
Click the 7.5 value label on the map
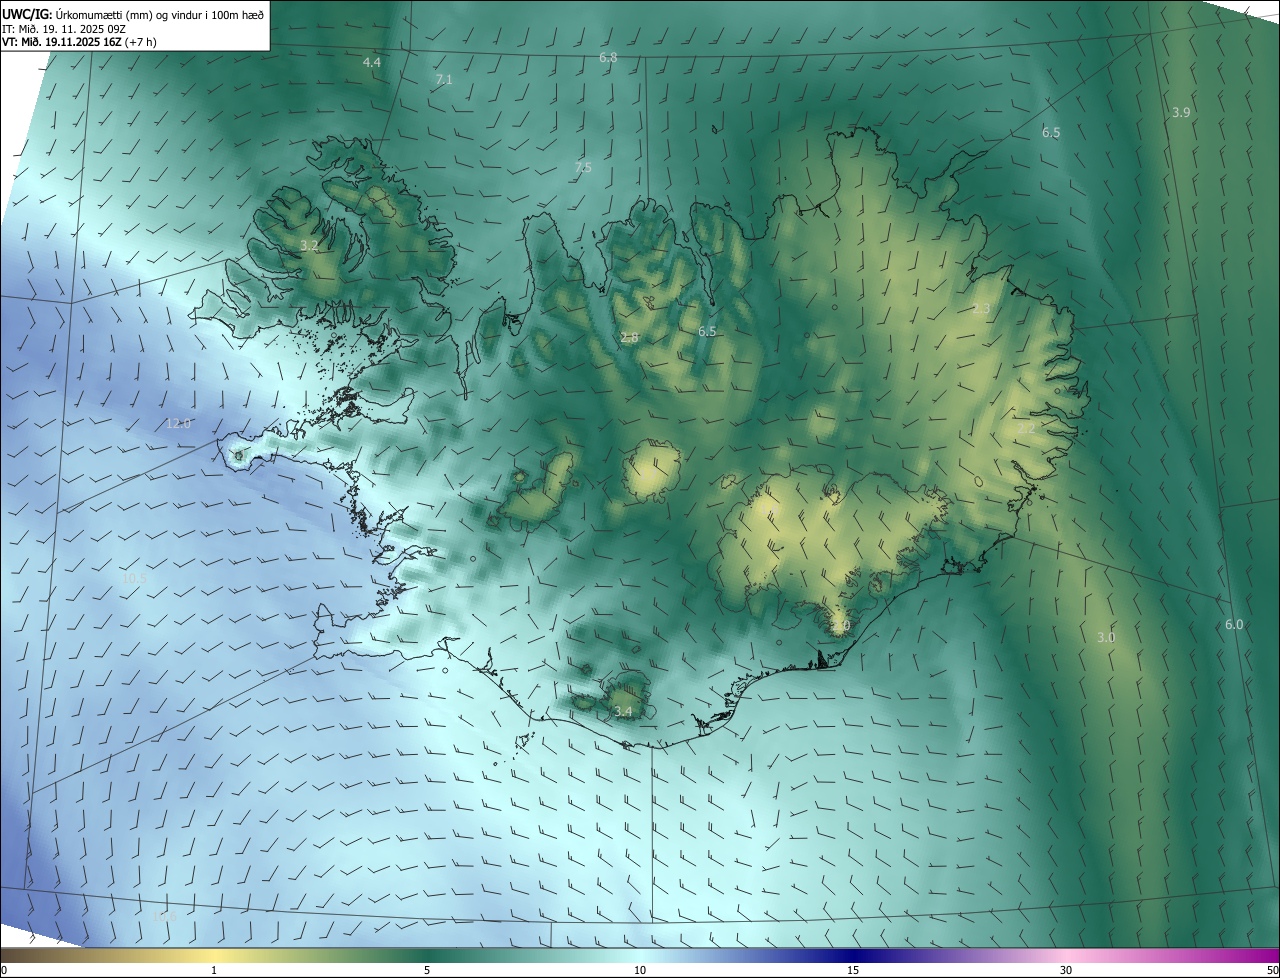pyautogui.click(x=583, y=167)
